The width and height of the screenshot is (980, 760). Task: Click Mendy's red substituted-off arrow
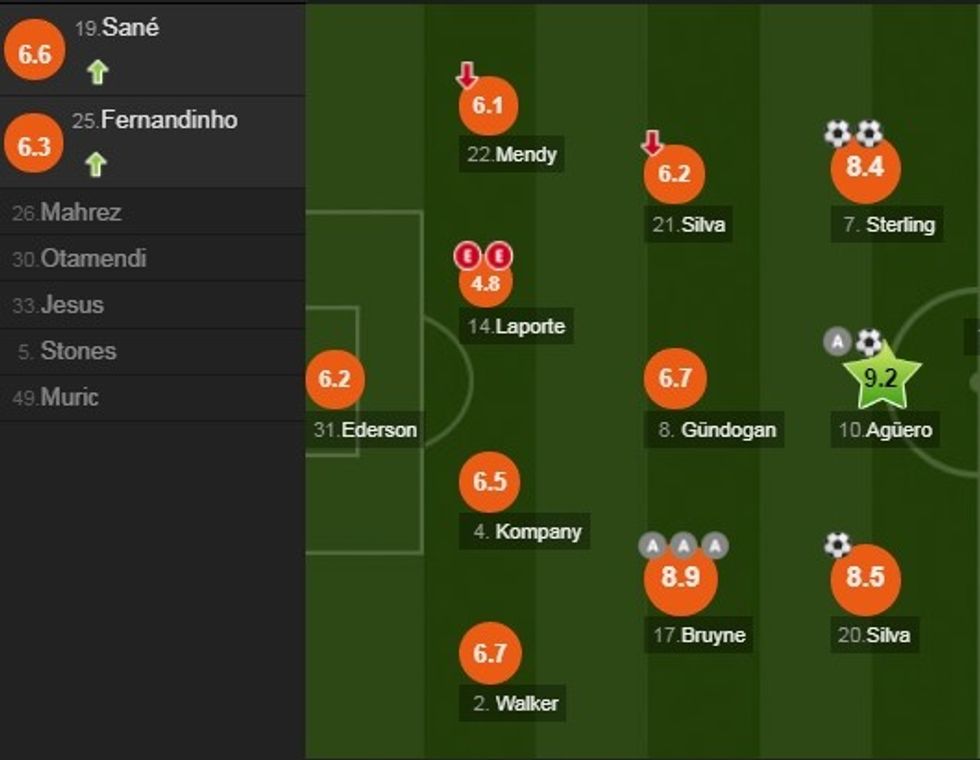click(x=467, y=75)
